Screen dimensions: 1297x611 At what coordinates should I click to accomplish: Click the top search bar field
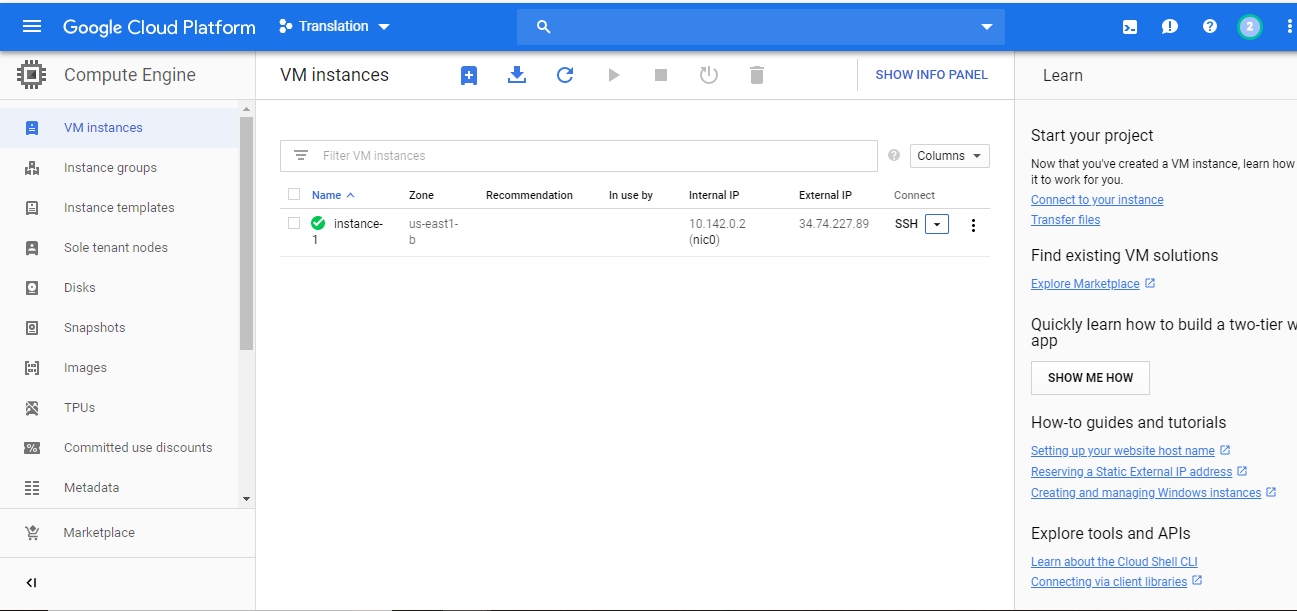(x=761, y=27)
